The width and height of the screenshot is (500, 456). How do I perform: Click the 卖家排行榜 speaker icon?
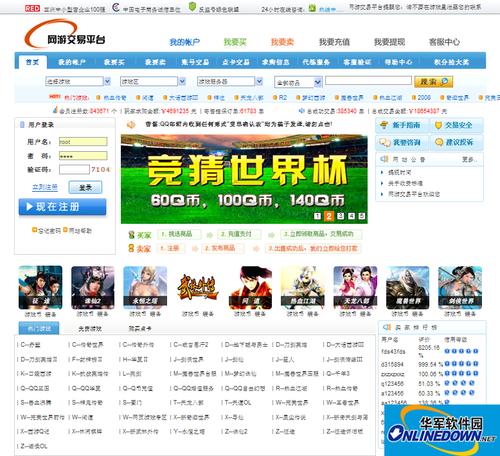[x=387, y=327]
